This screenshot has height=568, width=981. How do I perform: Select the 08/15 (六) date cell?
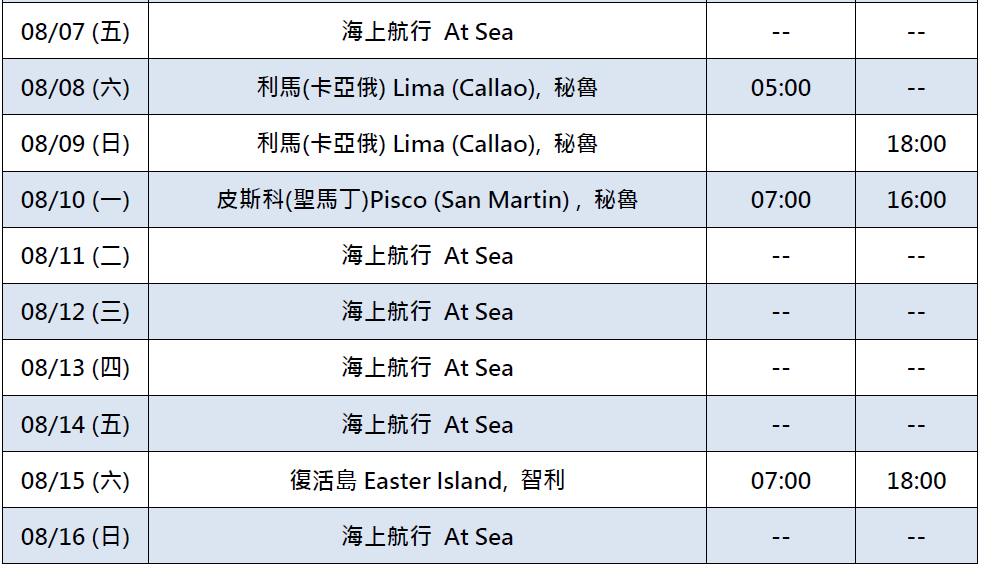click(75, 481)
